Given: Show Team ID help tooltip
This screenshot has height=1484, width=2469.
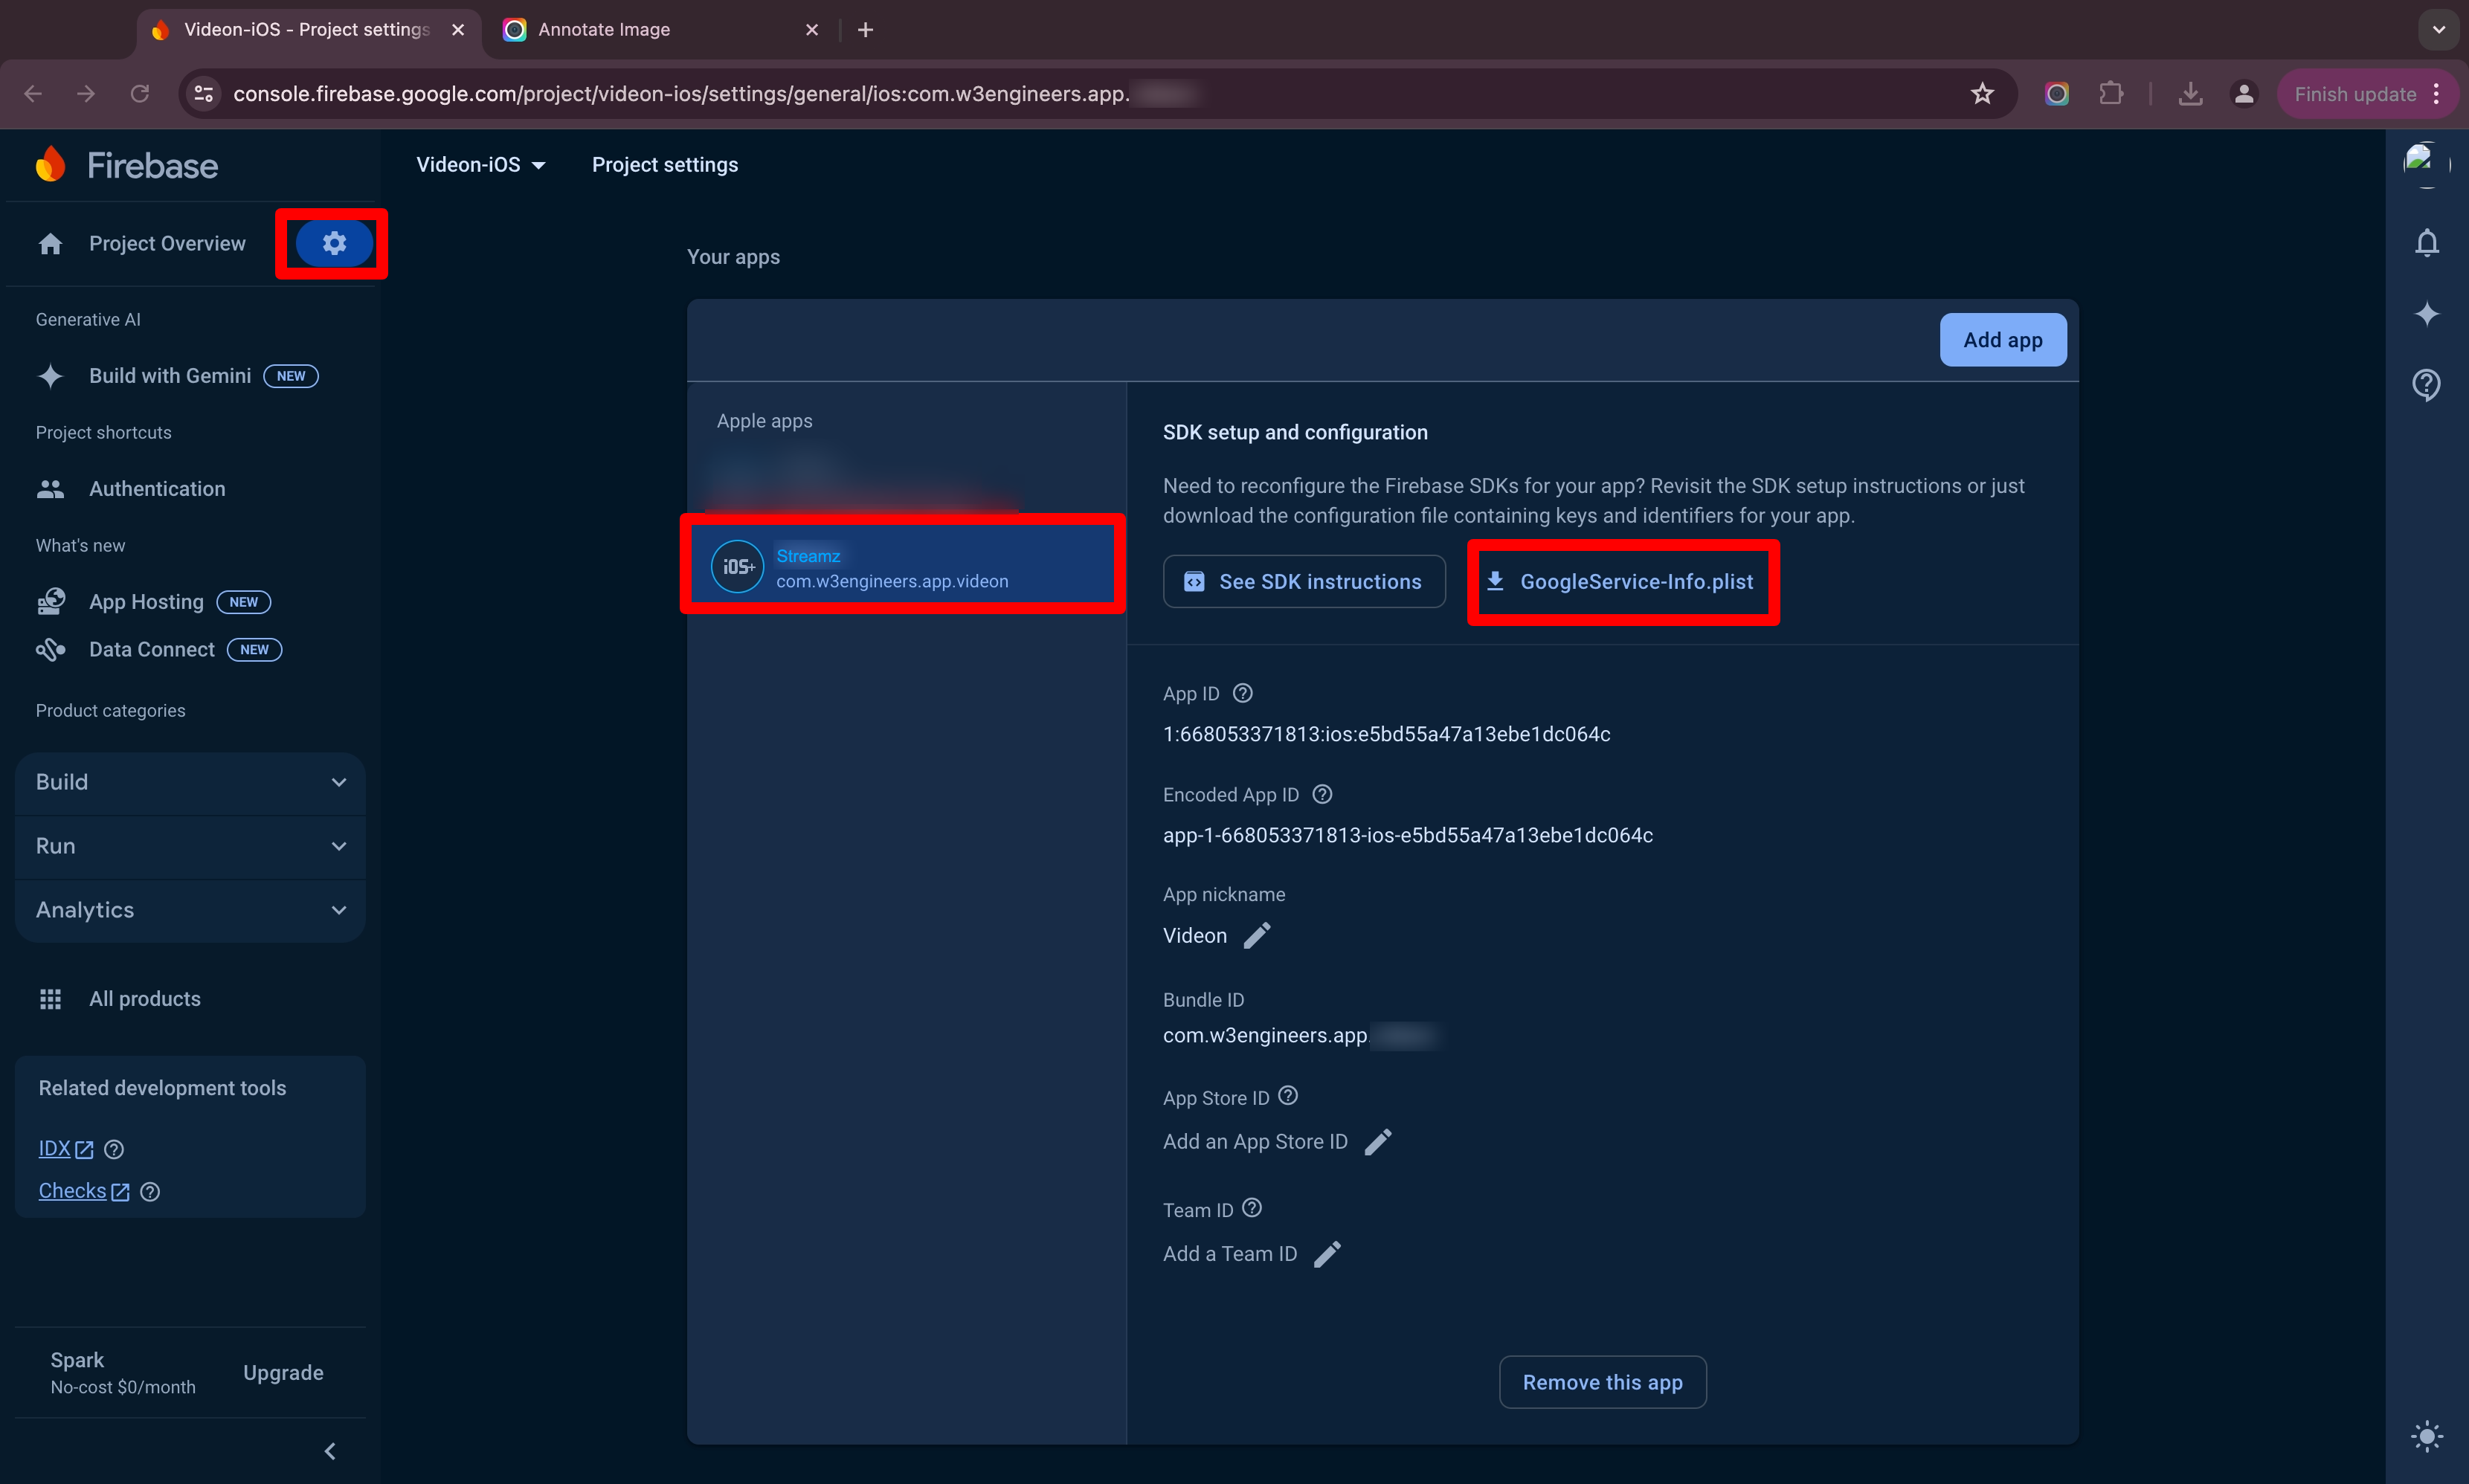Looking at the screenshot, I should tap(1252, 1208).
